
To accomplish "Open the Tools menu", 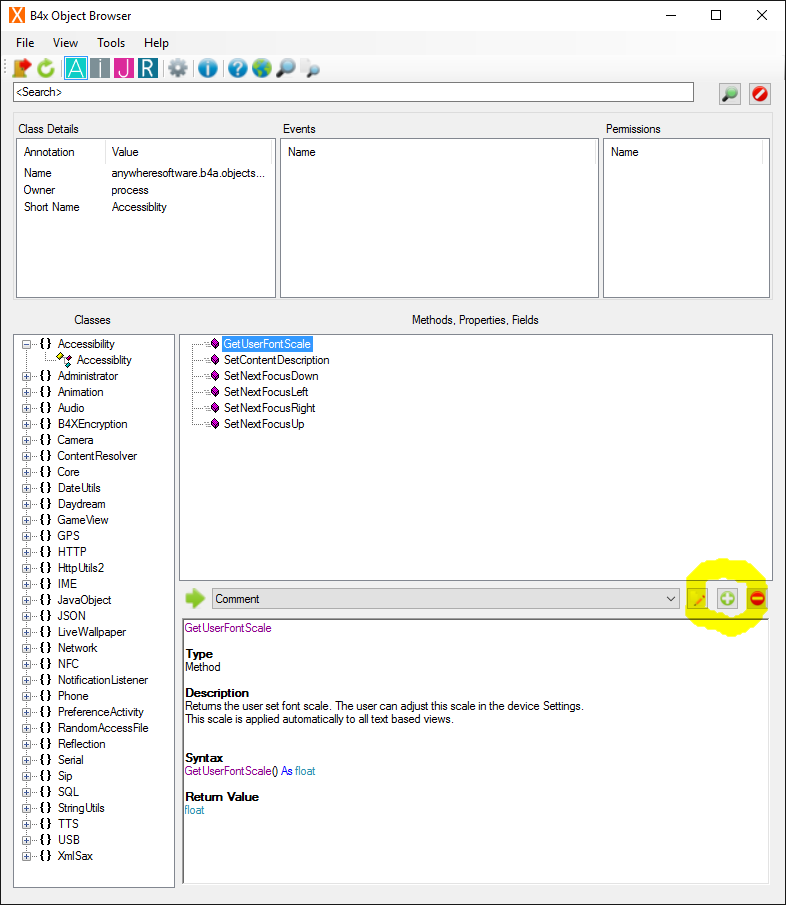I will pyautogui.click(x=111, y=43).
